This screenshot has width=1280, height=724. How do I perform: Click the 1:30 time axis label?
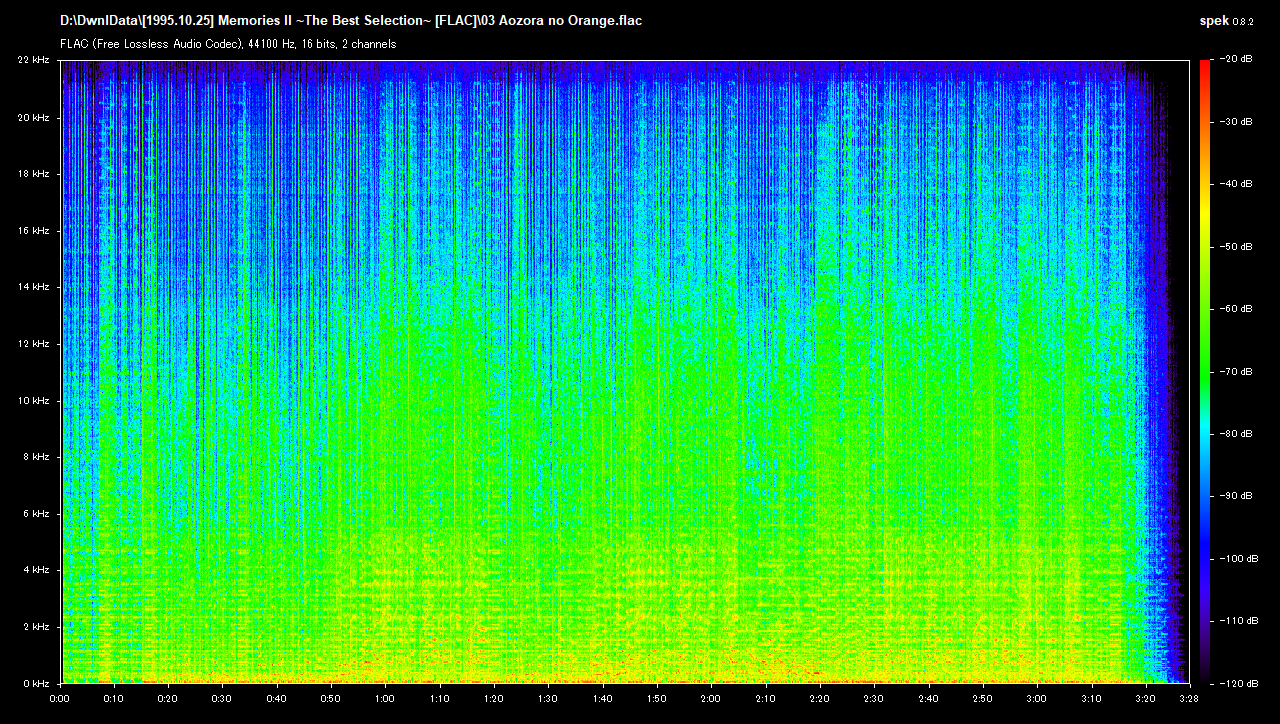click(x=548, y=699)
